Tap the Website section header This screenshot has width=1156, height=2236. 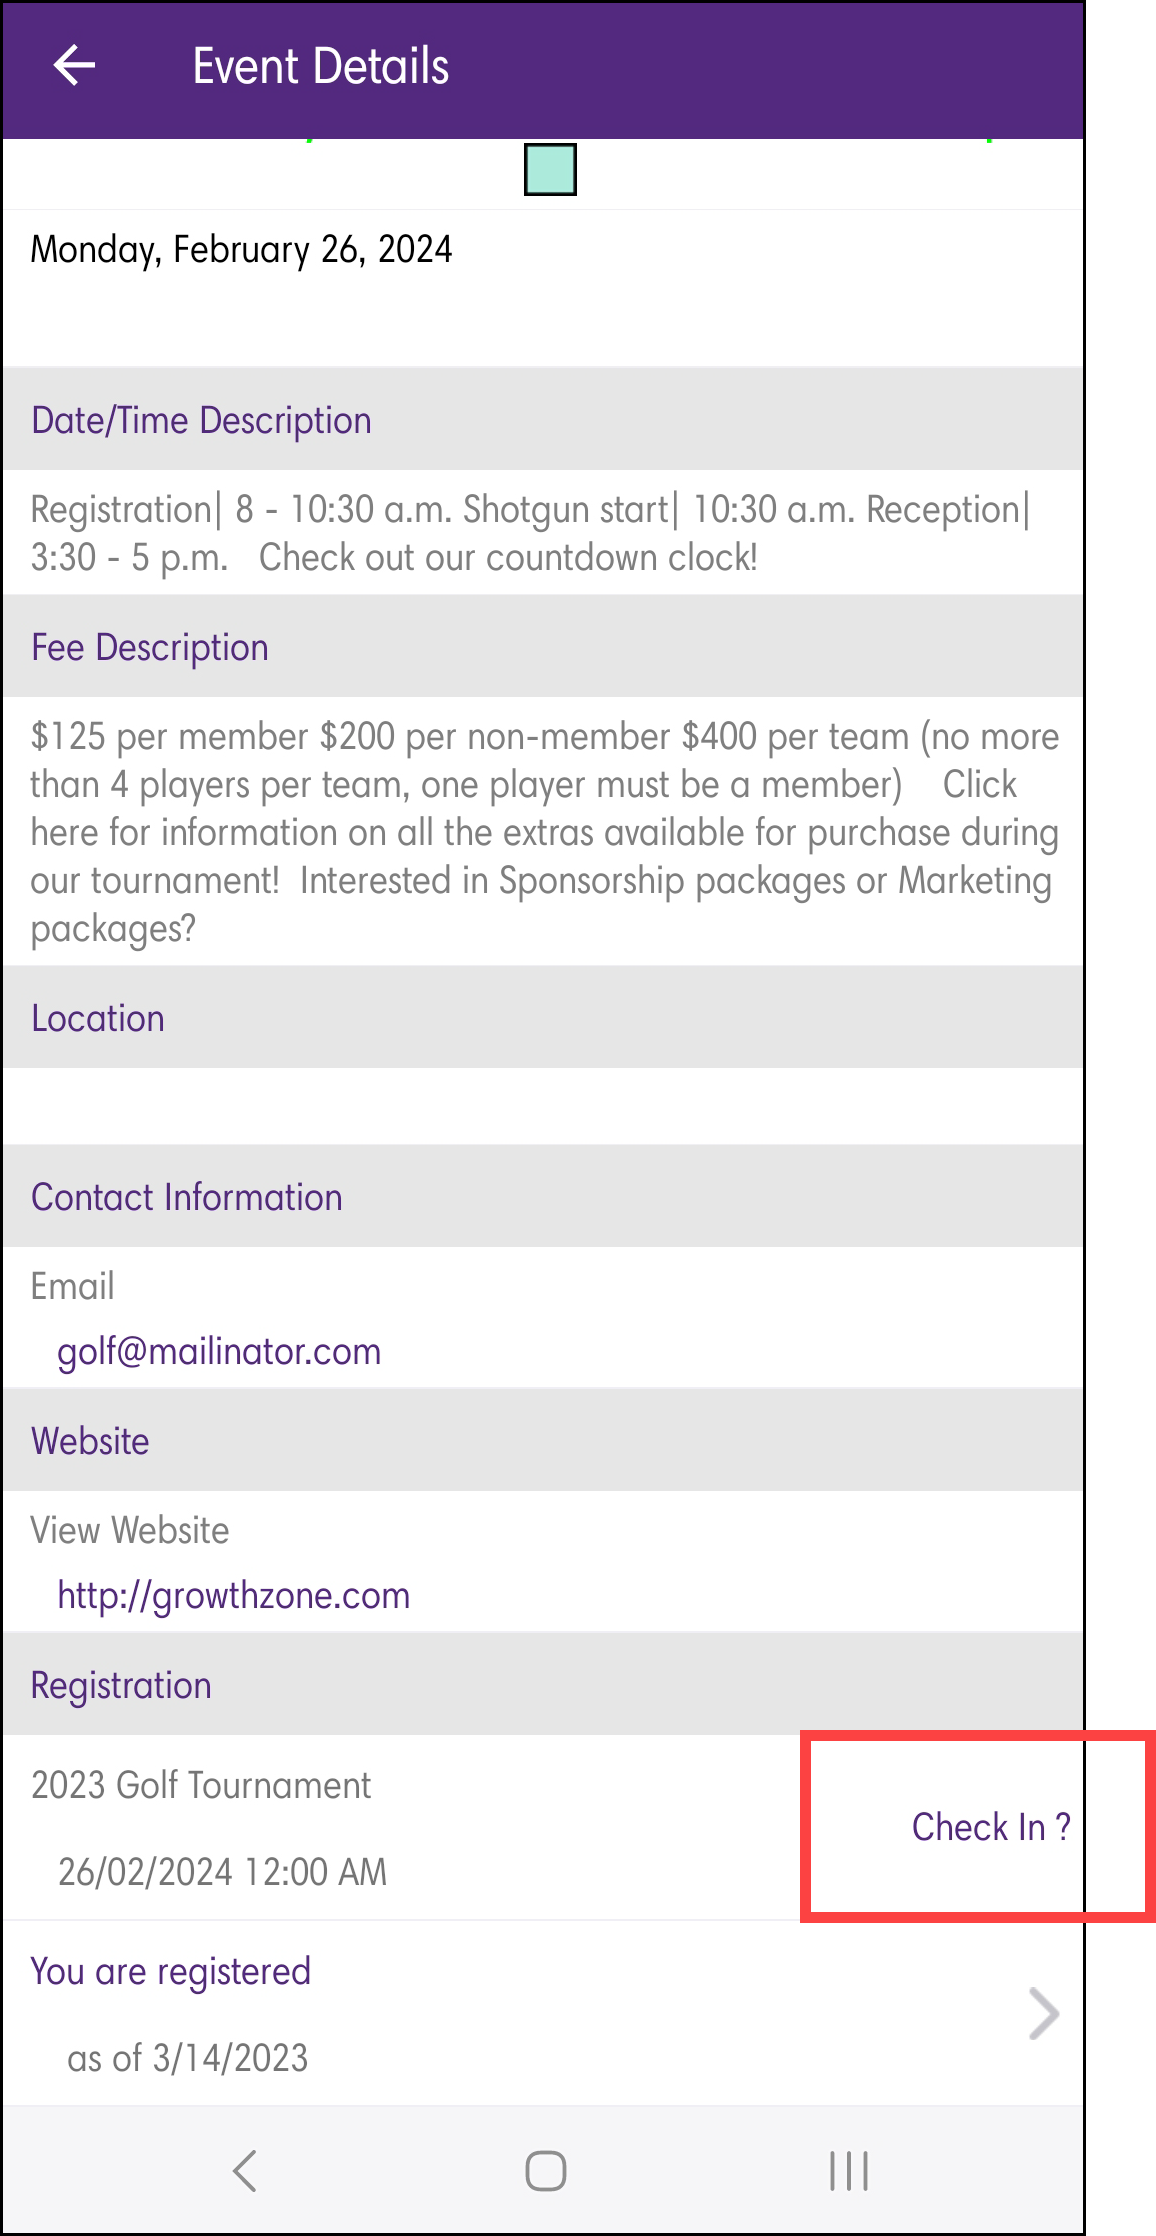tap(90, 1441)
